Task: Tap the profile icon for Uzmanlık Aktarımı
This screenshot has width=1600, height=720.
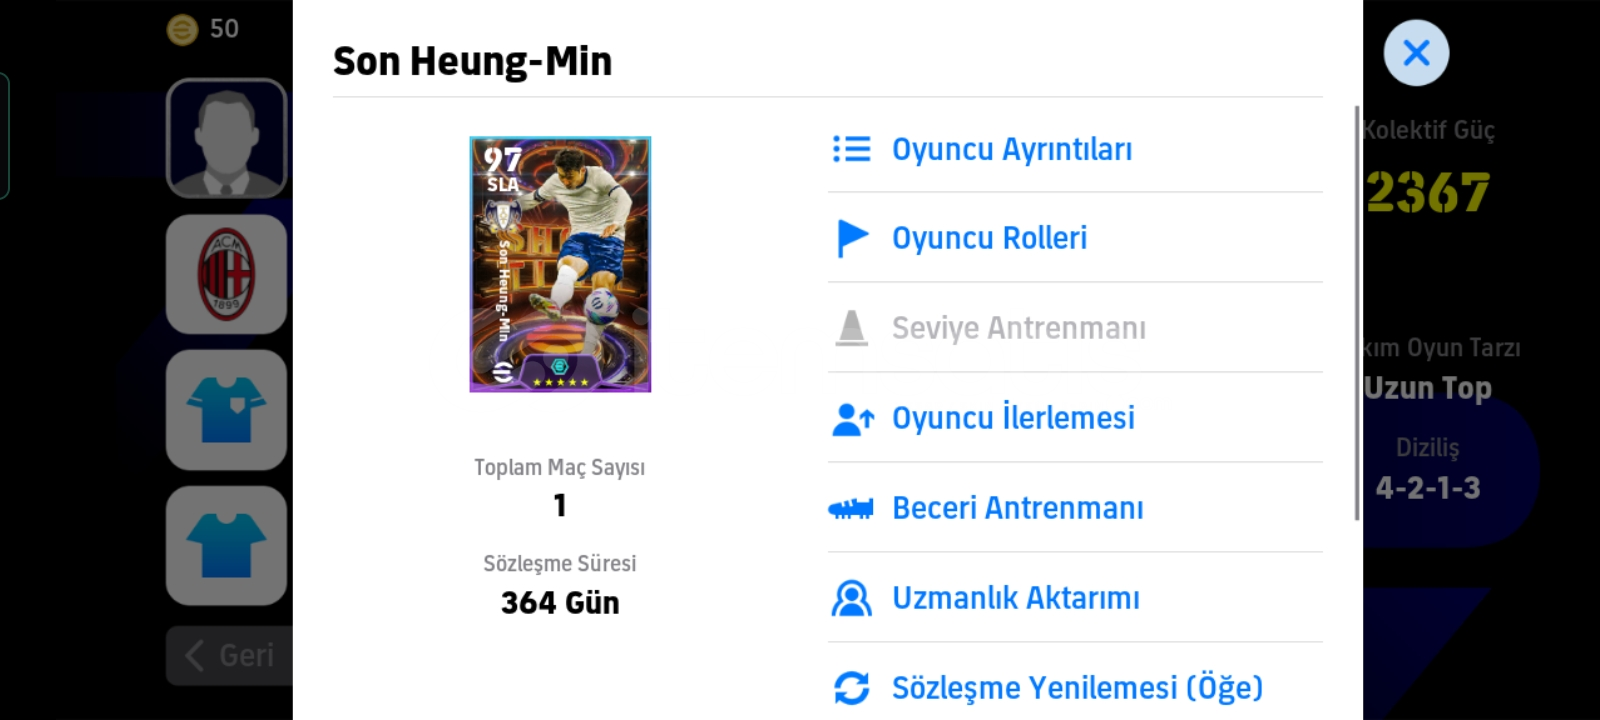Action: (x=852, y=598)
